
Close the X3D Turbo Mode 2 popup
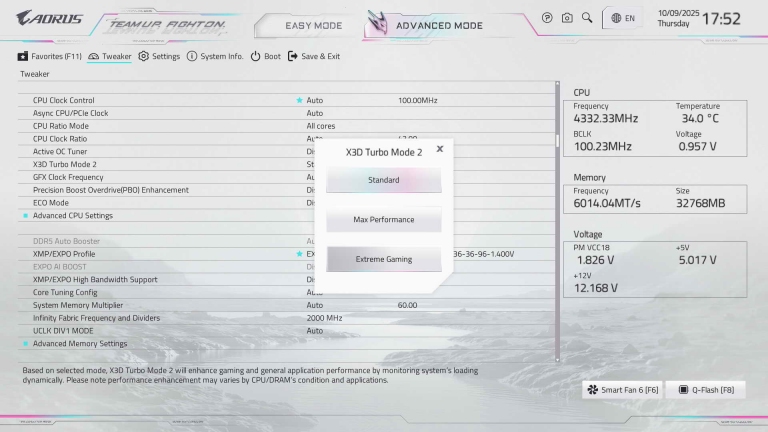coord(440,149)
